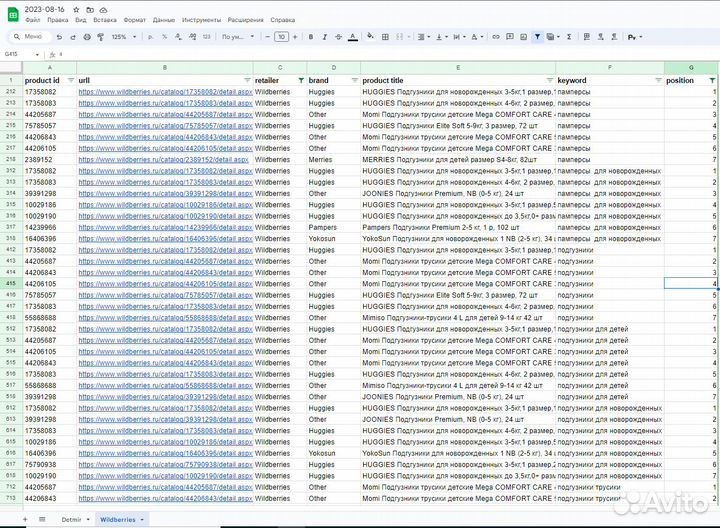Open the text color picker
This screenshot has height=528, width=720.
pos(354,37)
